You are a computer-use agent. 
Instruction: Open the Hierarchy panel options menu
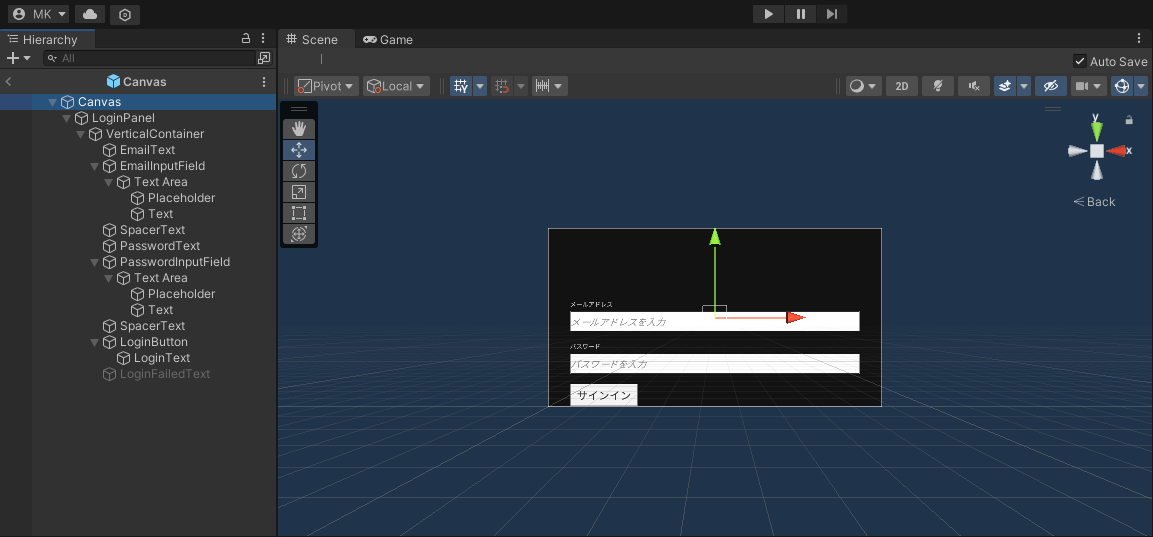263,38
